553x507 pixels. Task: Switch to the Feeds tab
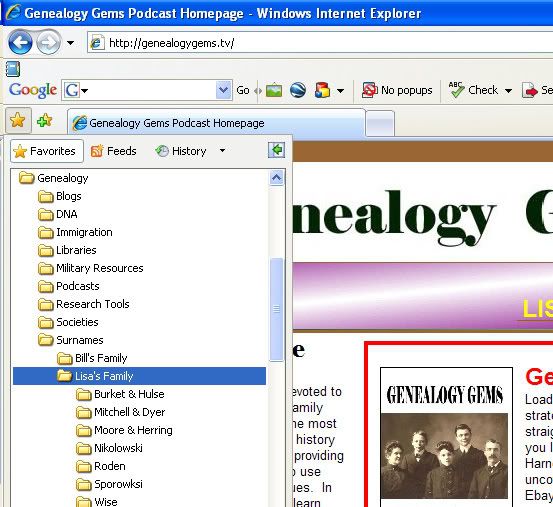114,151
